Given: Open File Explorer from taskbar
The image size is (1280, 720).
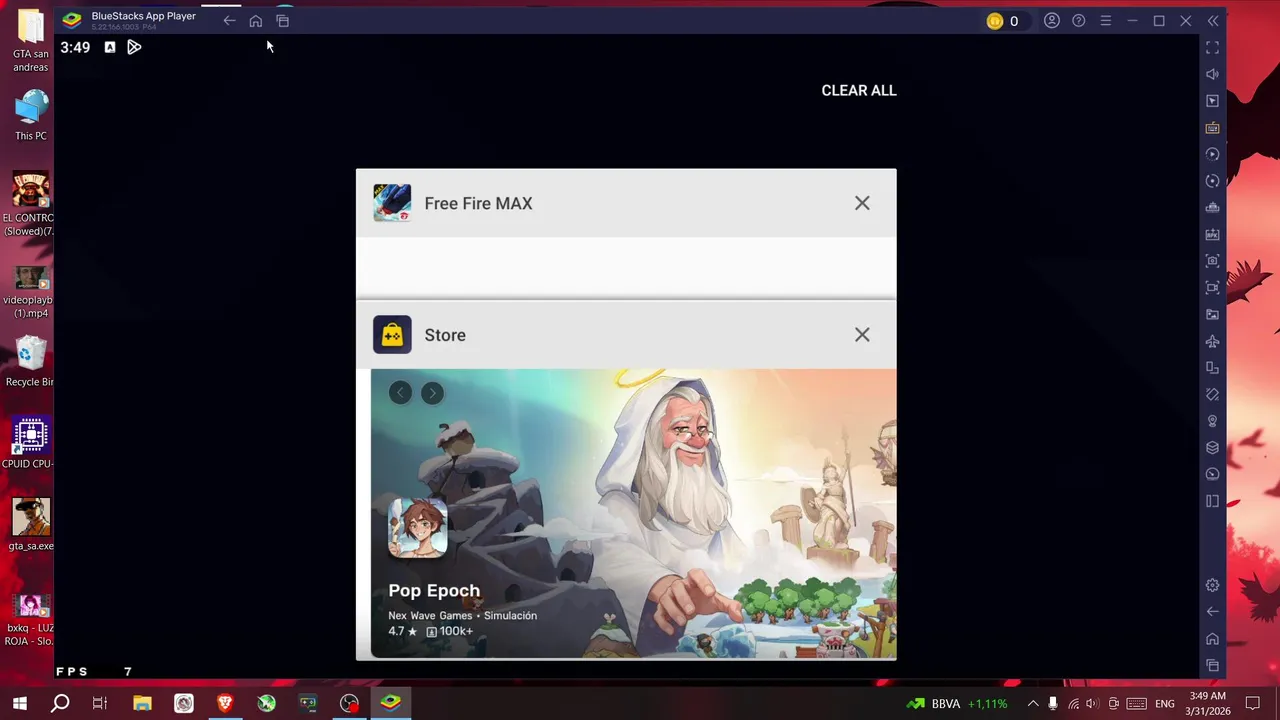Looking at the screenshot, I should point(142,703).
